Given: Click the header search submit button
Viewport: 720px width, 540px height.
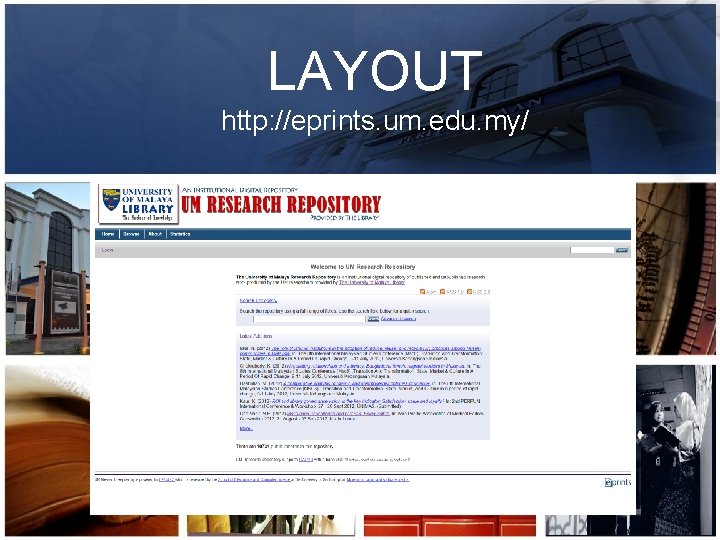Looking at the screenshot, I should tap(622, 250).
